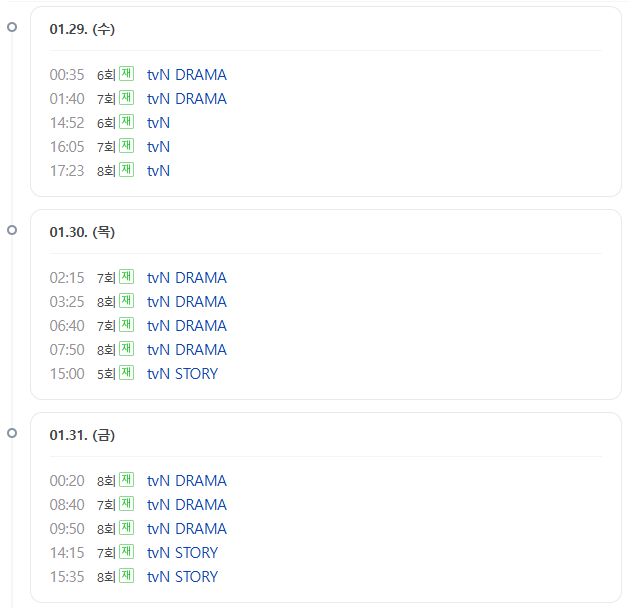The height and width of the screenshot is (608, 629).
Task: Click the 00:20 broadcast time
Action: (67, 481)
